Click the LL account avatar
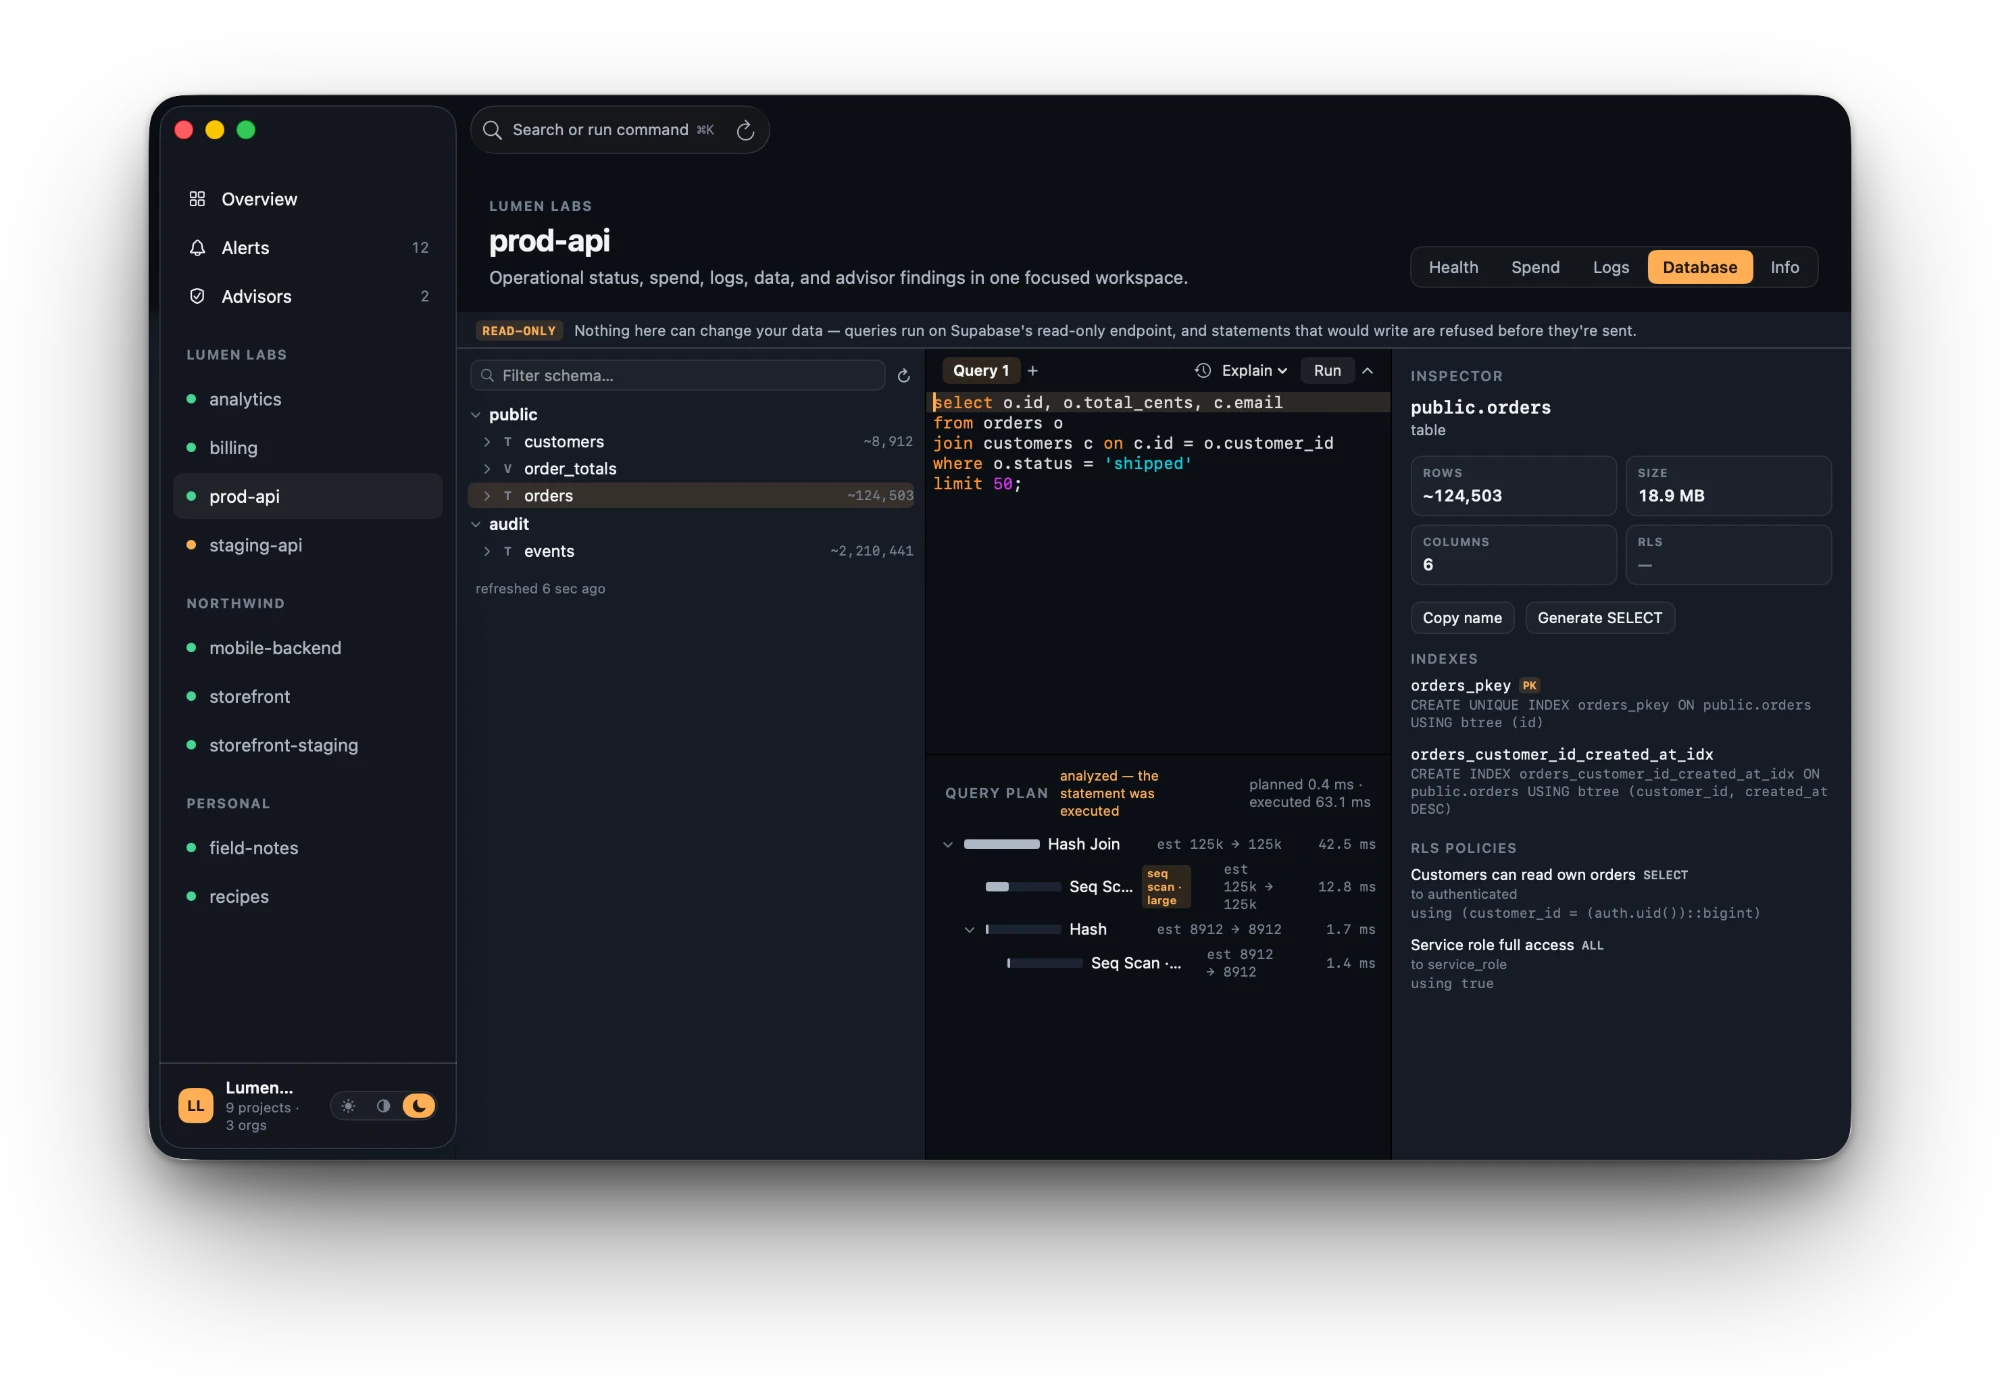Screen dimensions: 2000x1376 196,1106
